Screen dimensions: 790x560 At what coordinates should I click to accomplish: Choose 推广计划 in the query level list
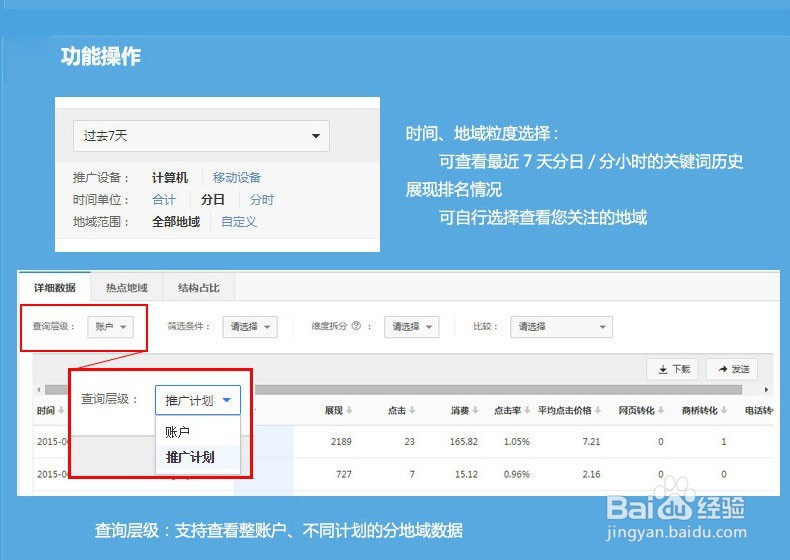click(x=198, y=457)
